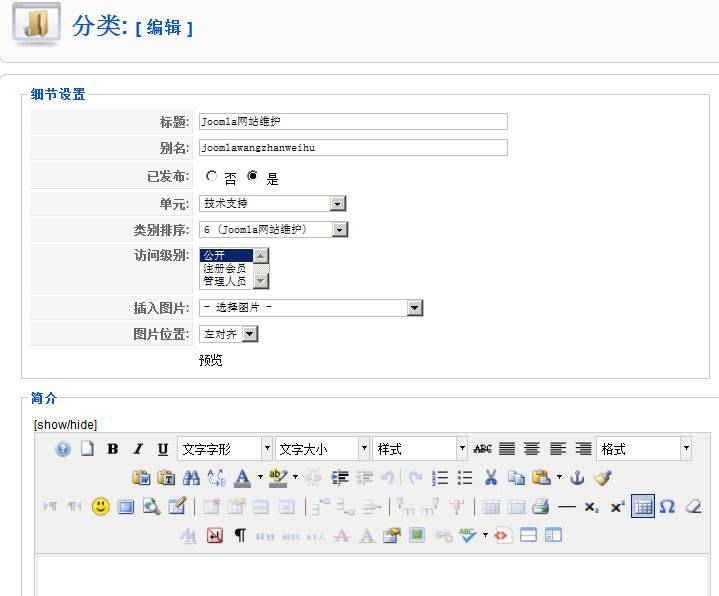Image resolution: width=719 pixels, height=596 pixels.
Task: Click the editor text area
Action: (x=372, y=576)
